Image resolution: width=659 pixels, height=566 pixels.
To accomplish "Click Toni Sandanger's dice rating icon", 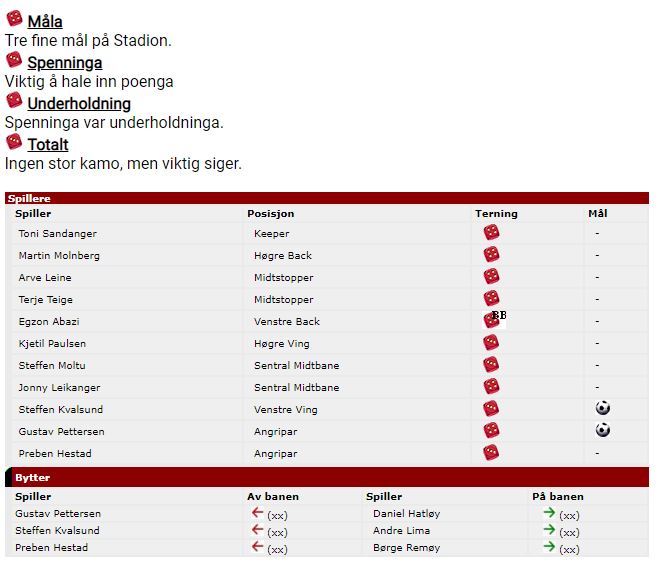I will tap(491, 232).
